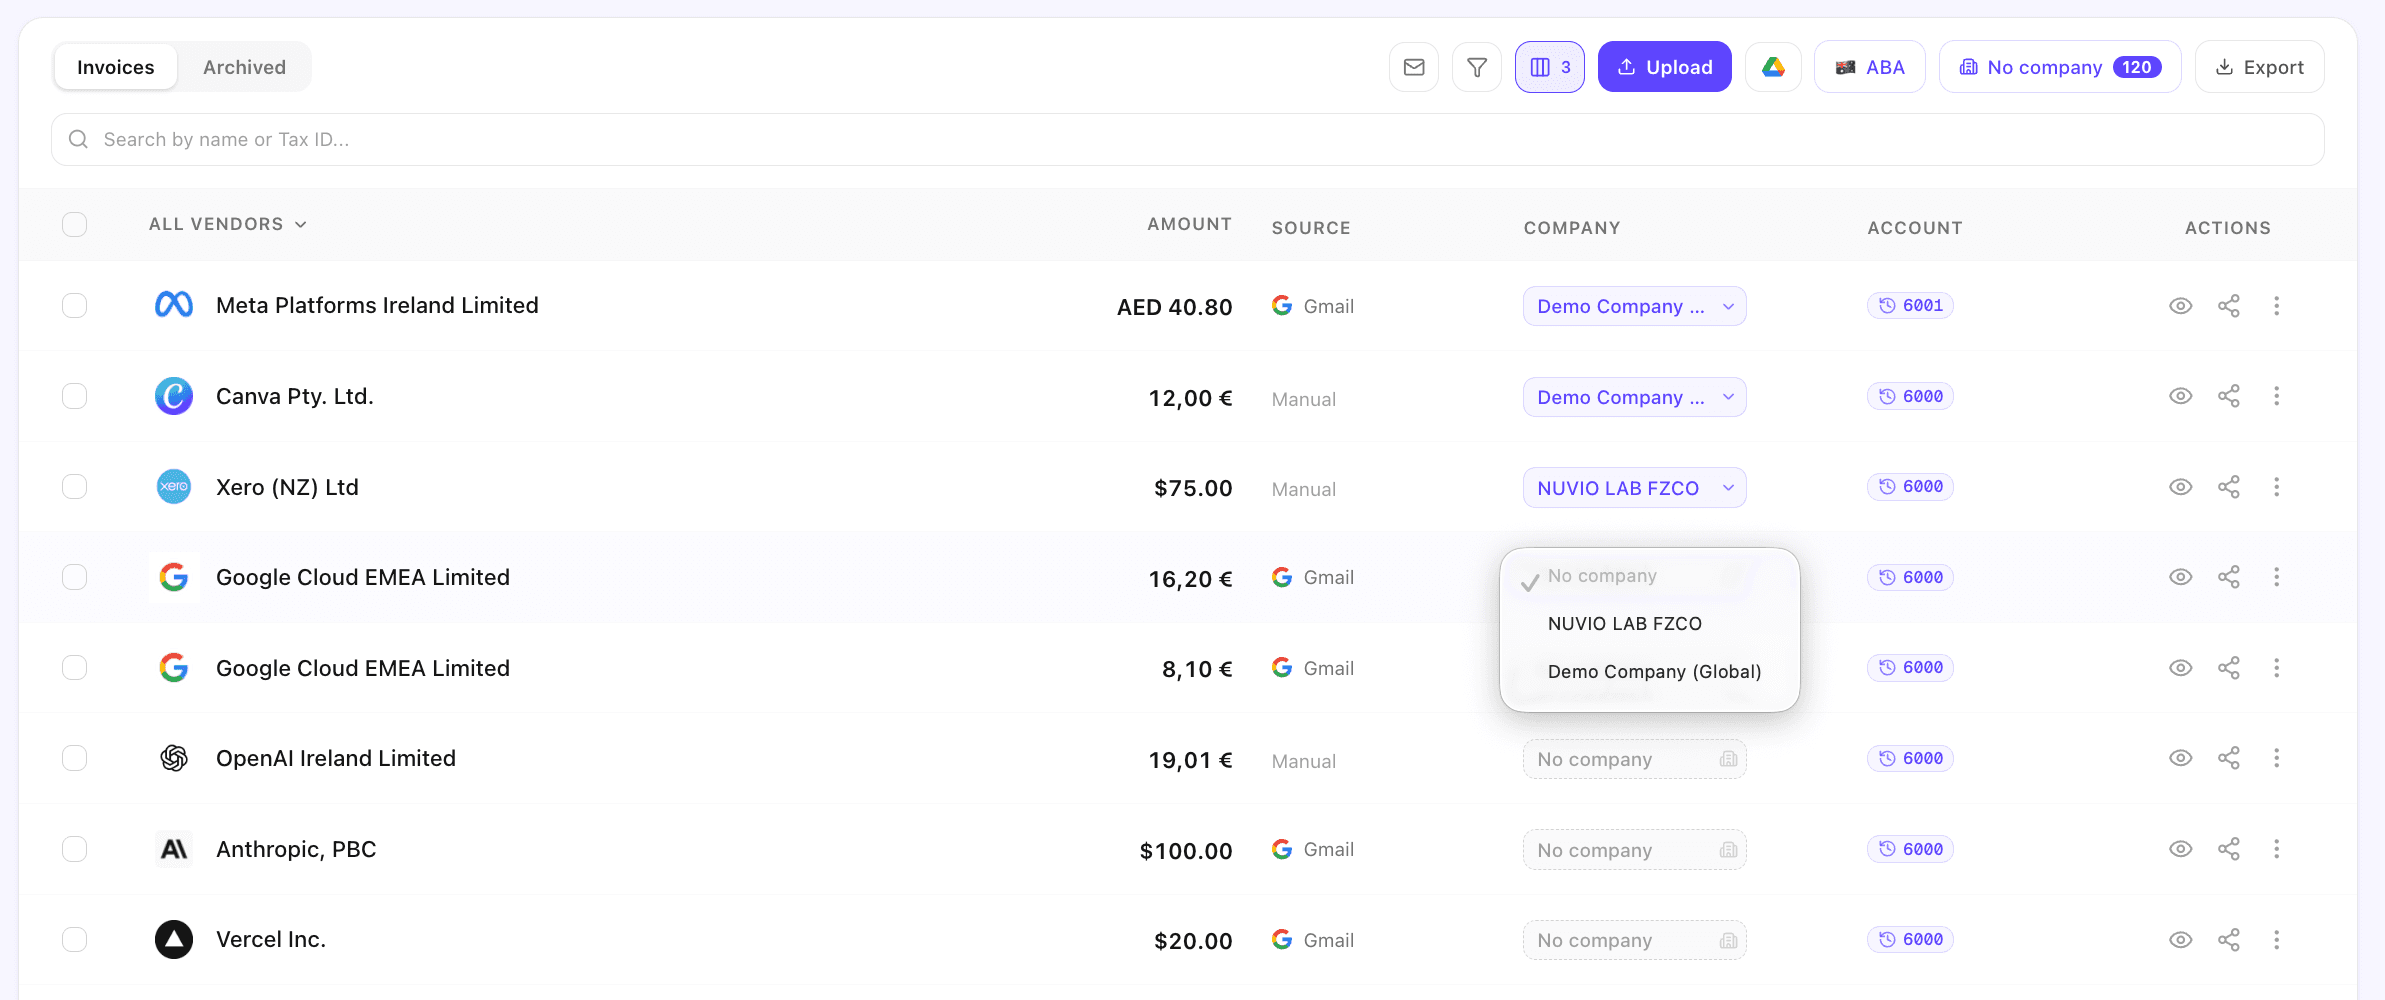Open the columns selector showing 3
2385x1000 pixels.
click(x=1549, y=67)
